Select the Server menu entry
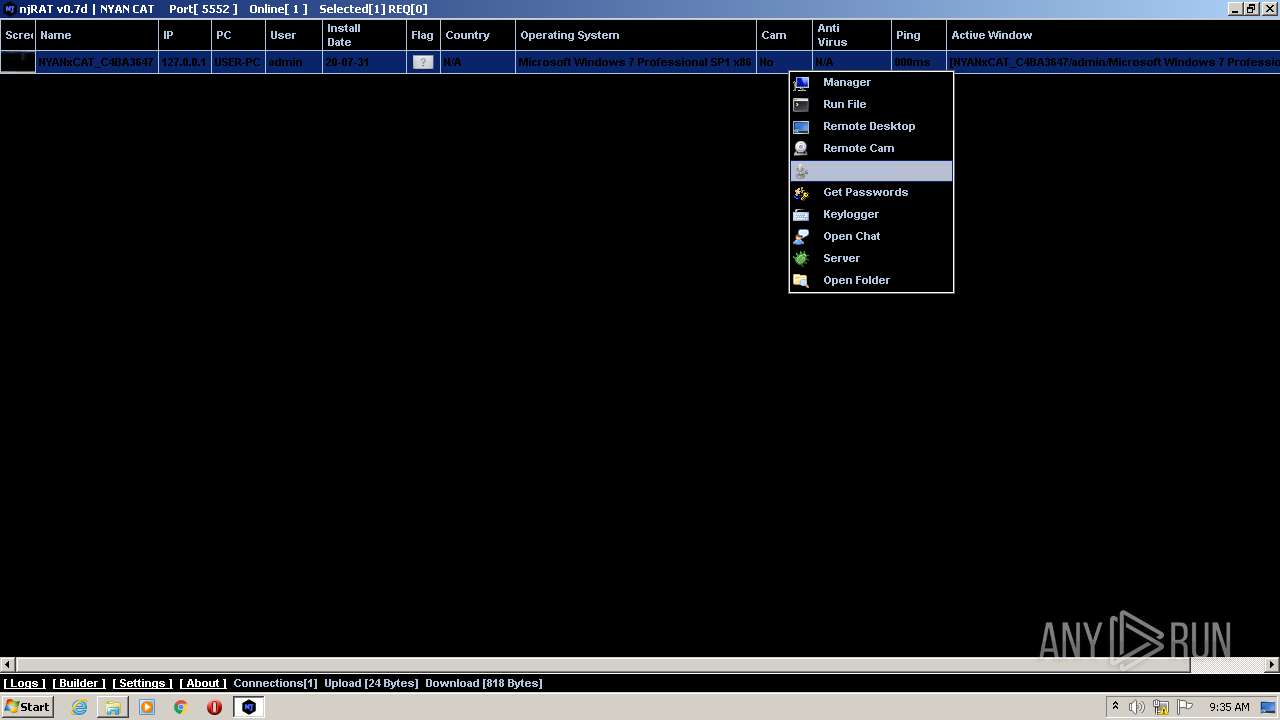The width and height of the screenshot is (1280, 720). (871, 258)
